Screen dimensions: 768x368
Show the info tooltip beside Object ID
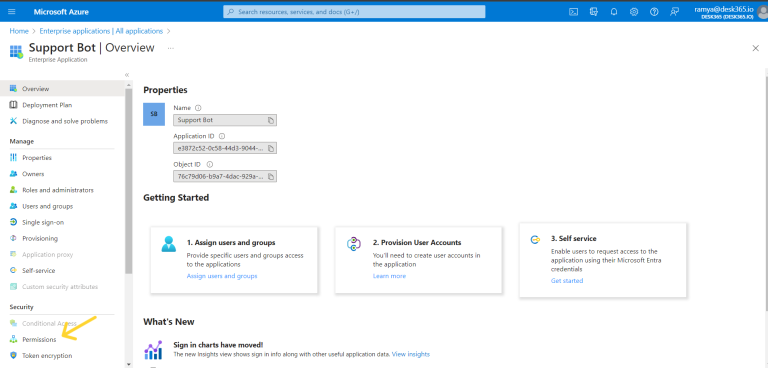click(x=210, y=165)
